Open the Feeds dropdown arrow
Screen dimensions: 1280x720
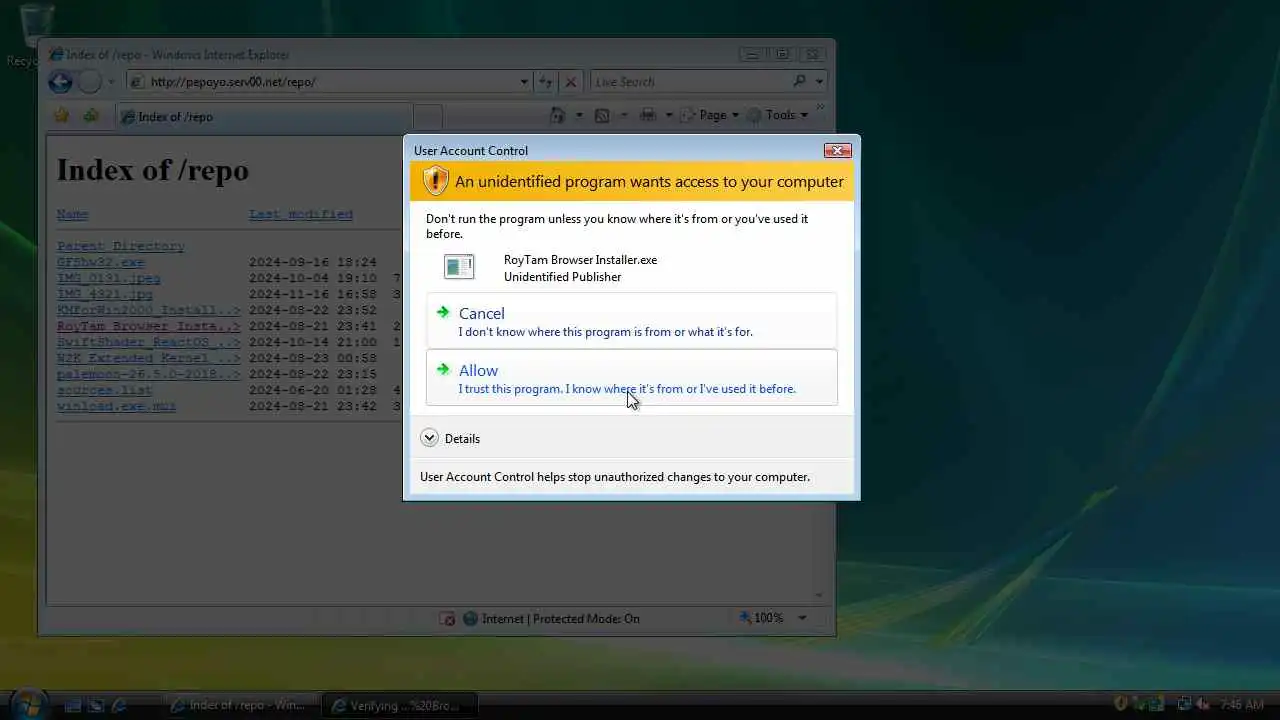[622, 115]
